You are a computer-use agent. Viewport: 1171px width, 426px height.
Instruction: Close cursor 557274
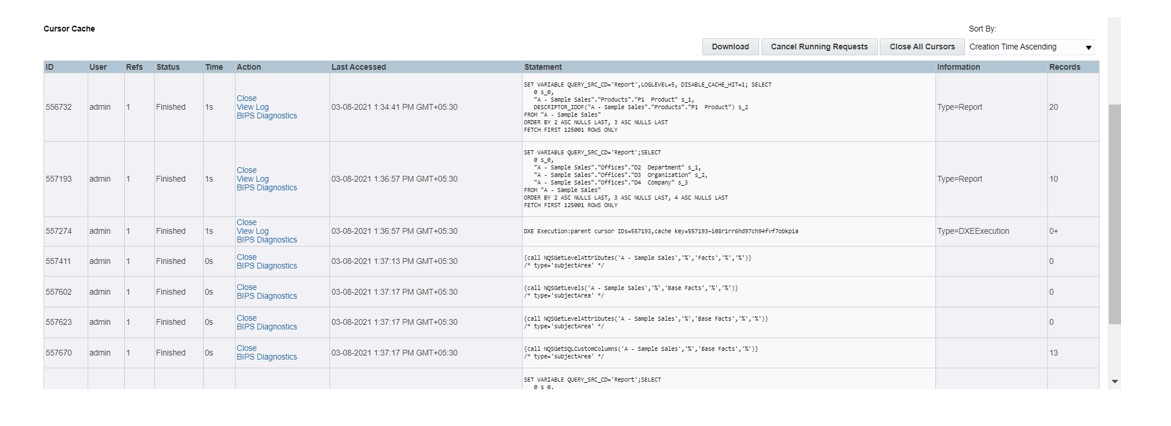(246, 223)
